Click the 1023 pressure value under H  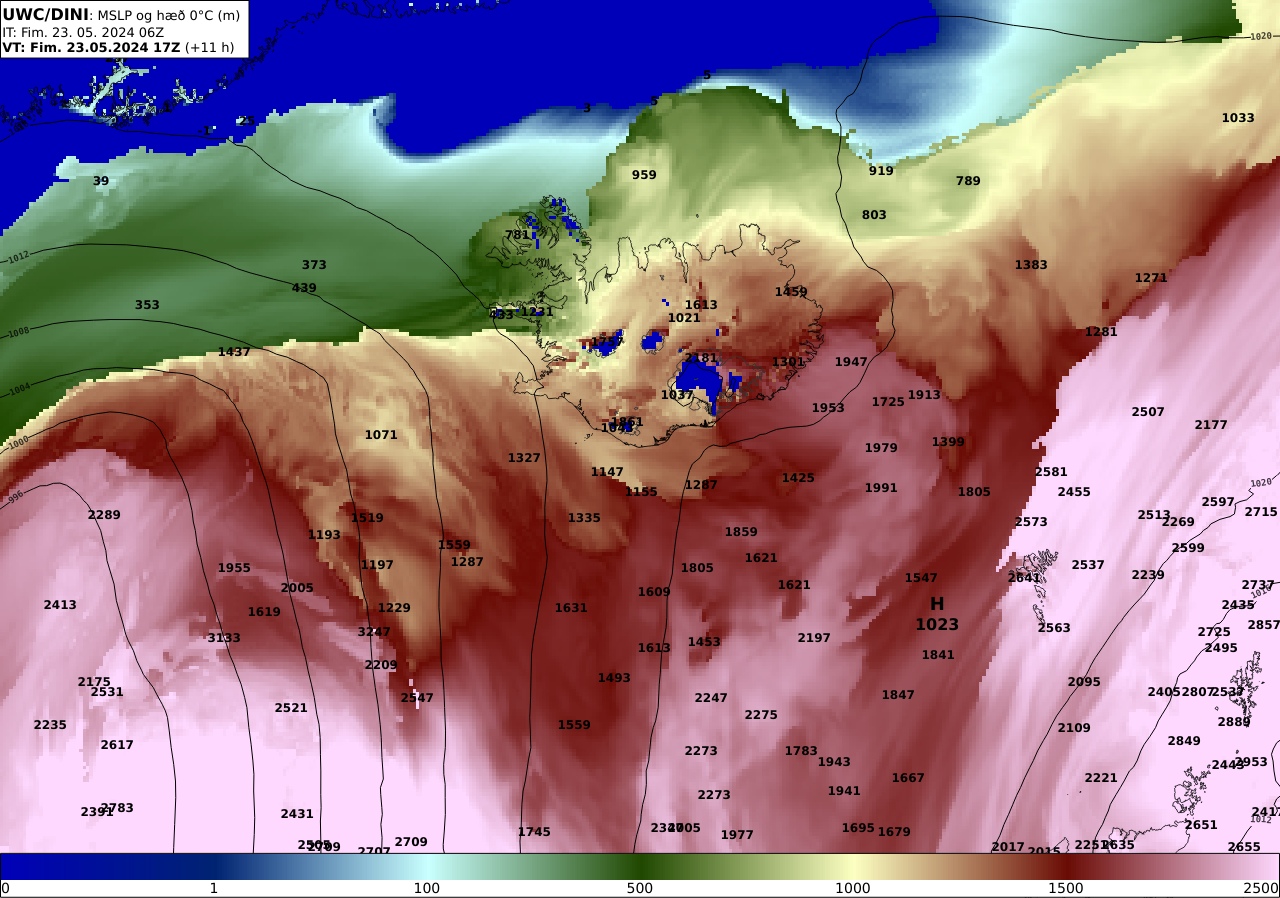tap(937, 625)
